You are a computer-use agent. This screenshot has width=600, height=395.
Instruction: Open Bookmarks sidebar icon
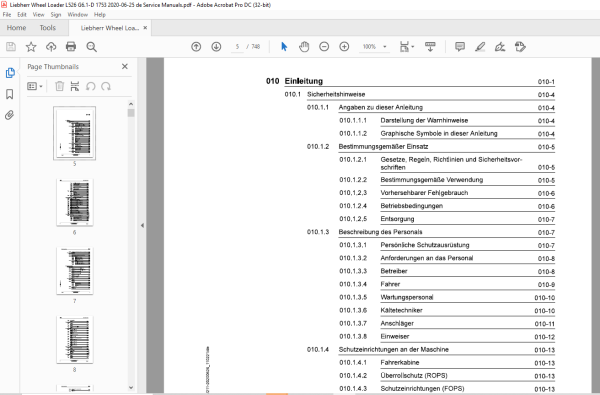tap(10, 94)
